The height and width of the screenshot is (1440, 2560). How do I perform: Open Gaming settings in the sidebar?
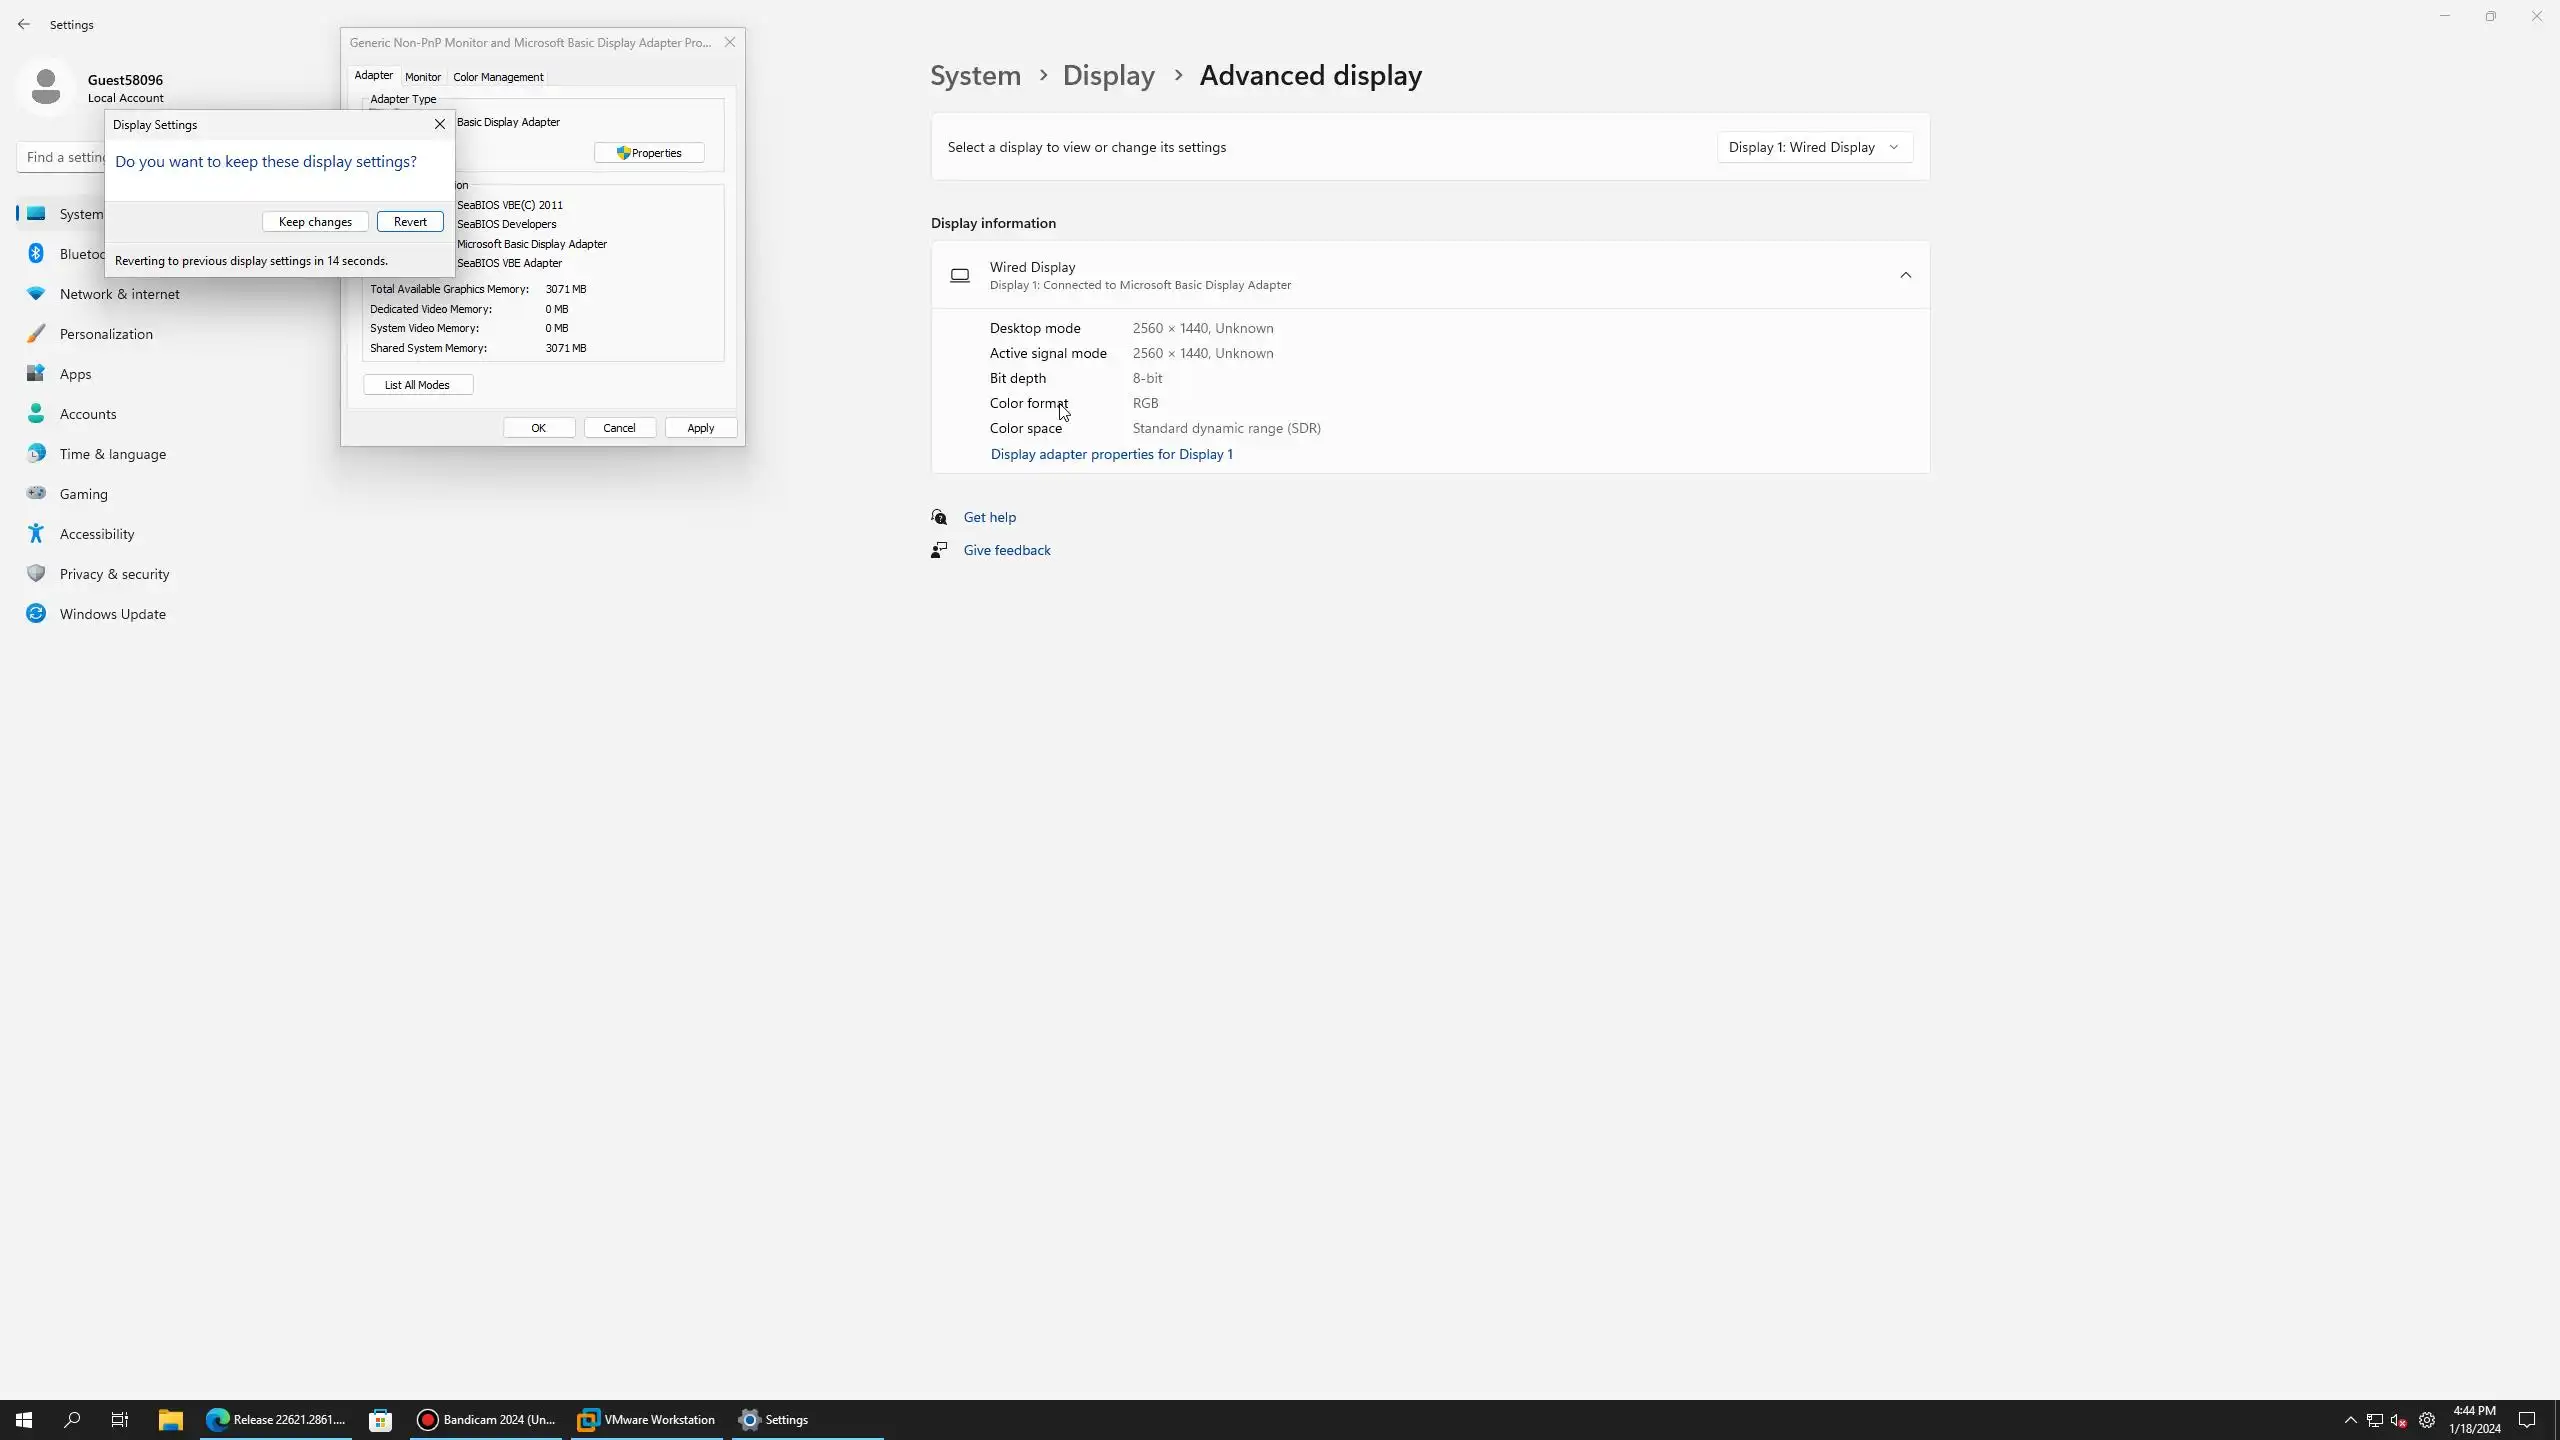(x=83, y=494)
